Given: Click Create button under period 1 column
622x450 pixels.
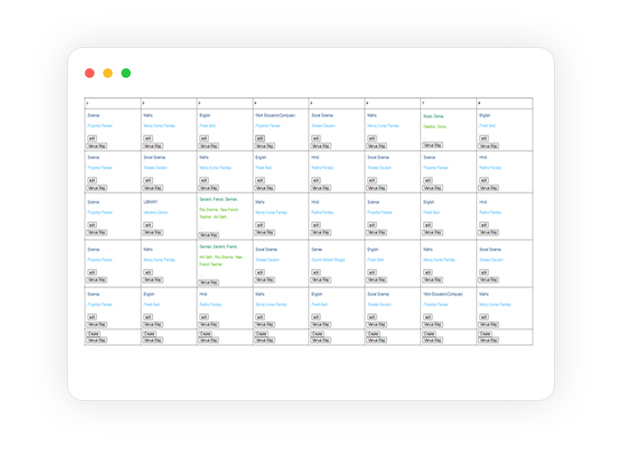Looking at the screenshot, I should [93, 334].
